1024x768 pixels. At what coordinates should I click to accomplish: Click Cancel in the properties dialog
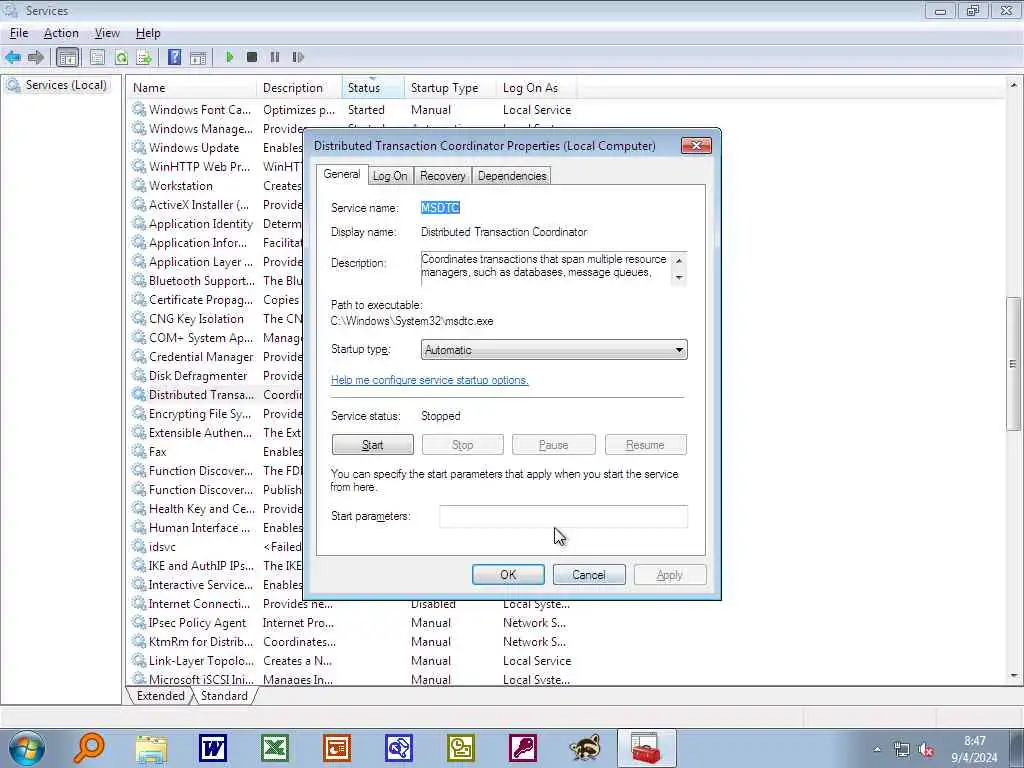click(589, 575)
